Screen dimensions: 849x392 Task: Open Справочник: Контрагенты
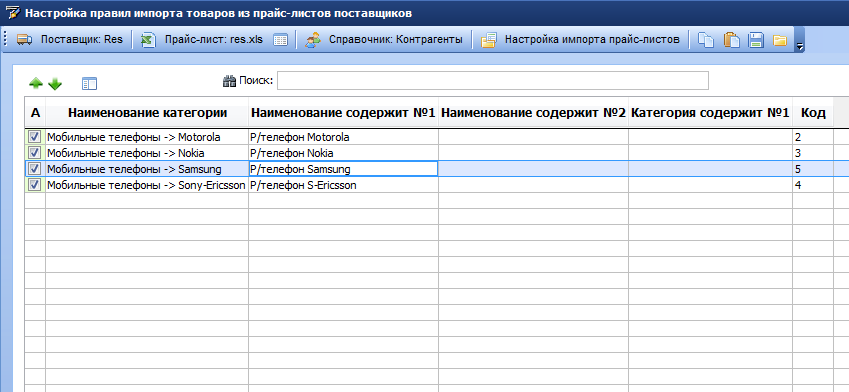pos(396,40)
